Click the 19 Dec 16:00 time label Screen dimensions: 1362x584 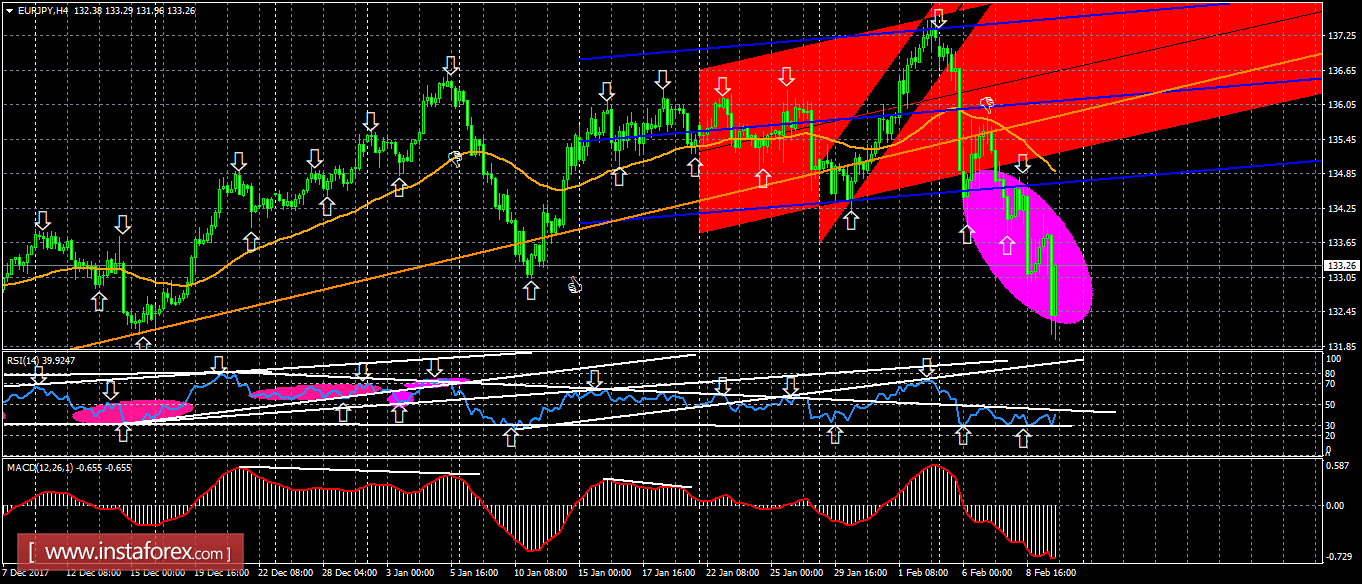pyautogui.click(x=222, y=574)
